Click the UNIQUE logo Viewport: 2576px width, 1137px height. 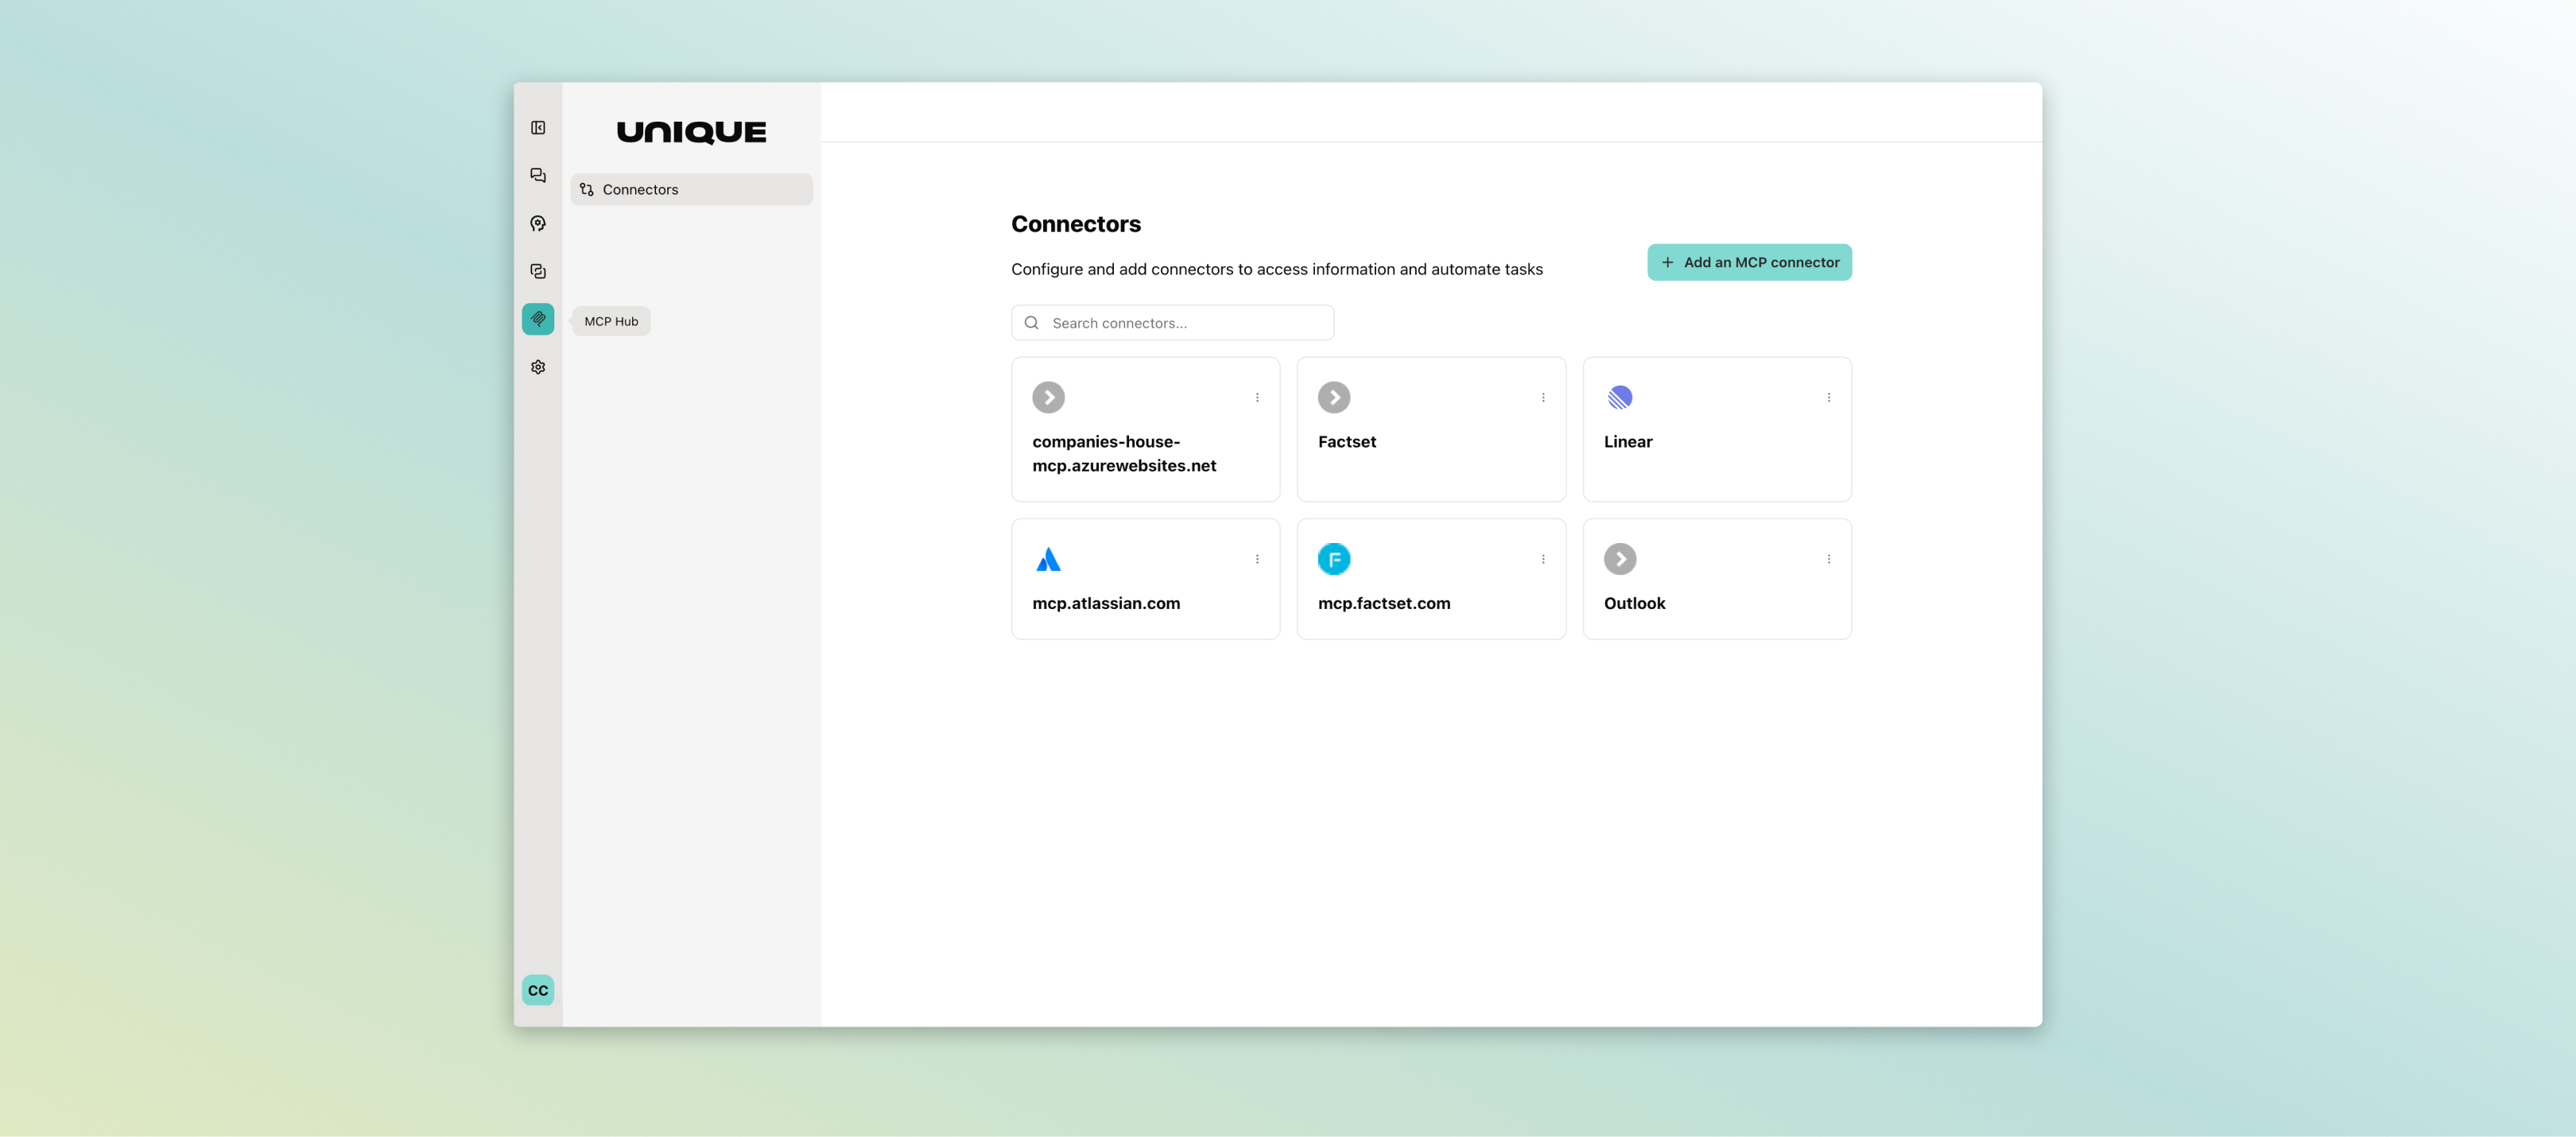691,132
